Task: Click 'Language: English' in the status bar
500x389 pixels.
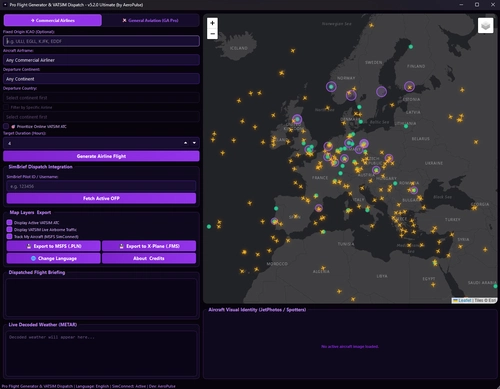Action: pos(92,386)
